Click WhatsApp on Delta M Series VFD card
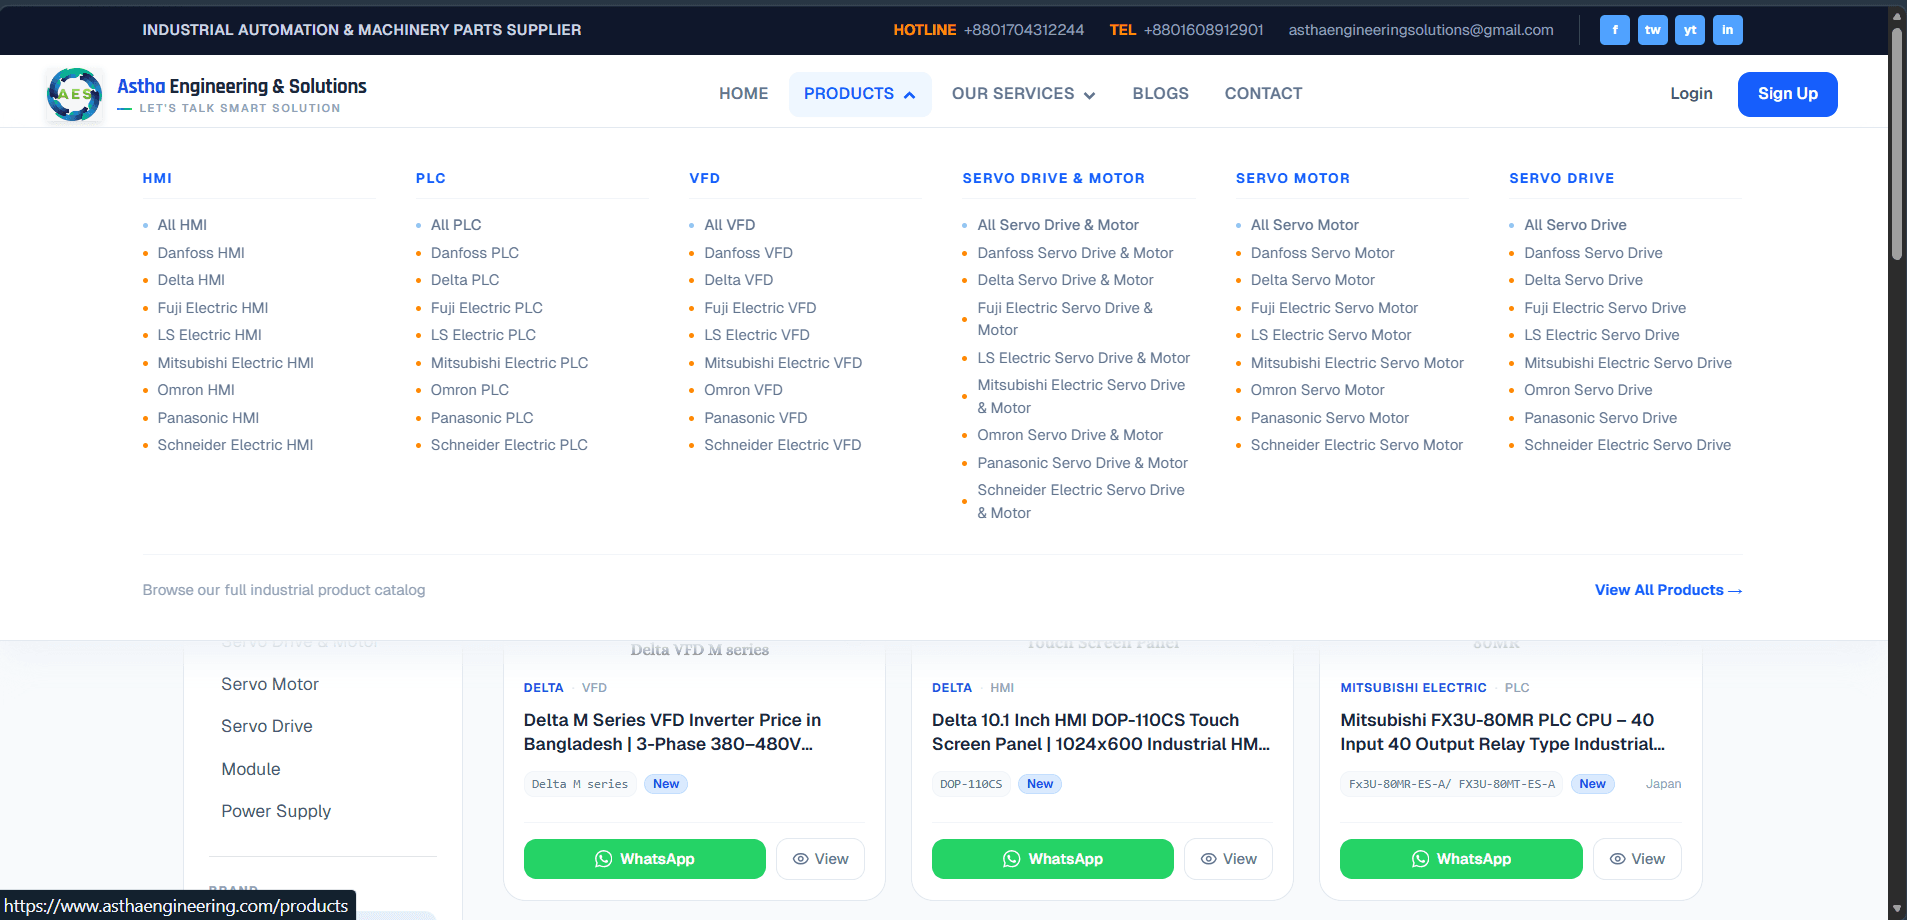1907x920 pixels. [644, 859]
